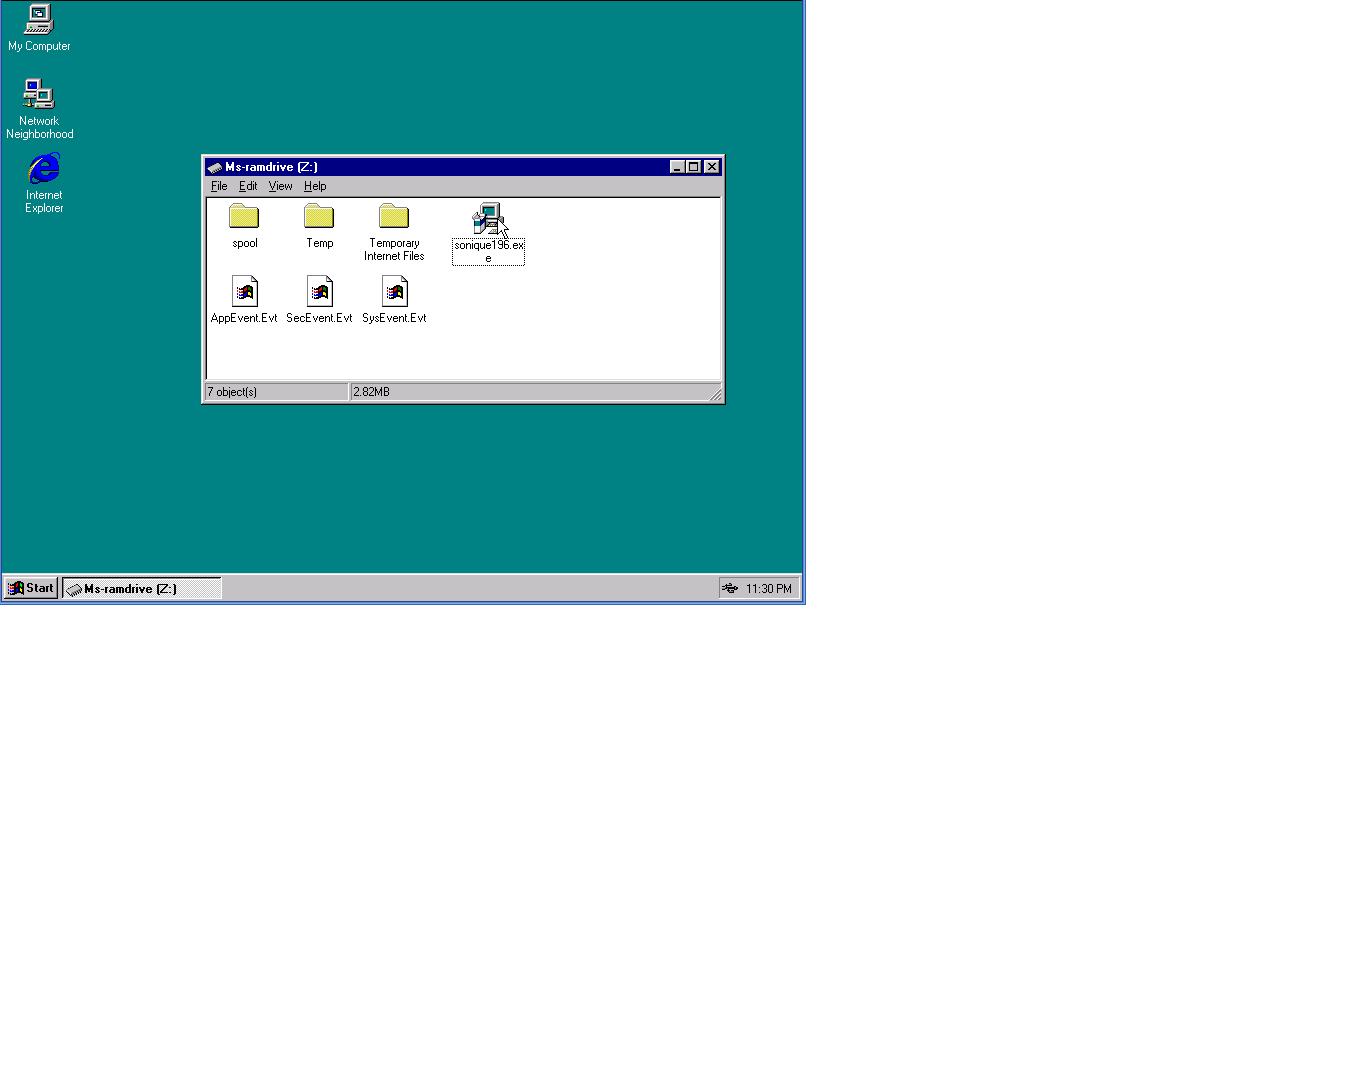Click the 'spool' folder name label
This screenshot has width=1350, height=1080.
pyautogui.click(x=245, y=243)
